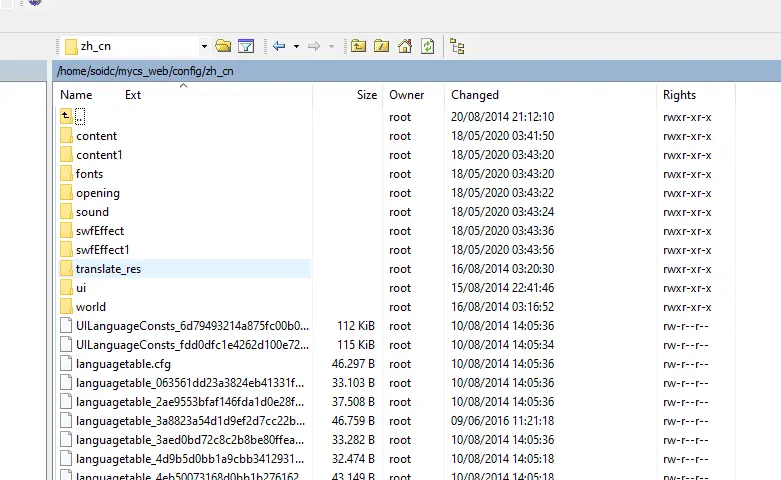Click the folder icon next to sound
This screenshot has height=480, width=781.
pos(66,212)
